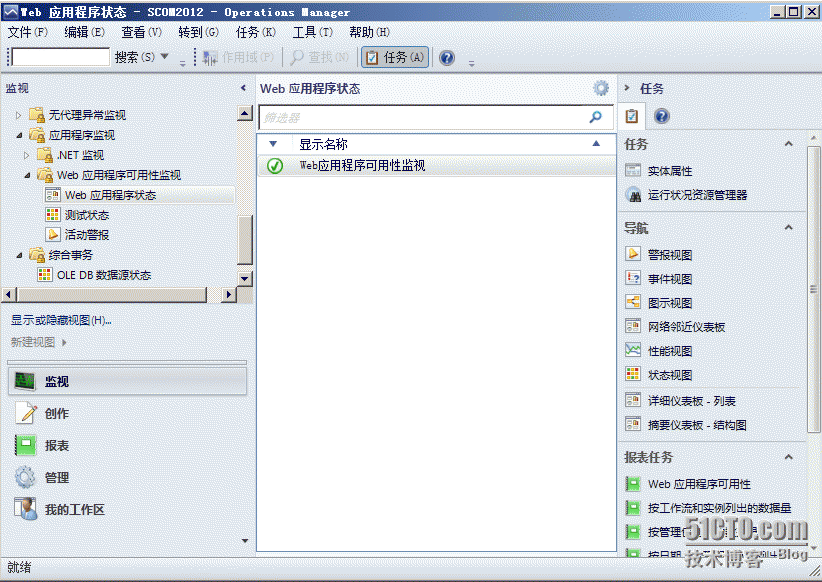Open 摘要仪表板 - 结构图 item
Screen dimensions: 822x582
[697, 425]
